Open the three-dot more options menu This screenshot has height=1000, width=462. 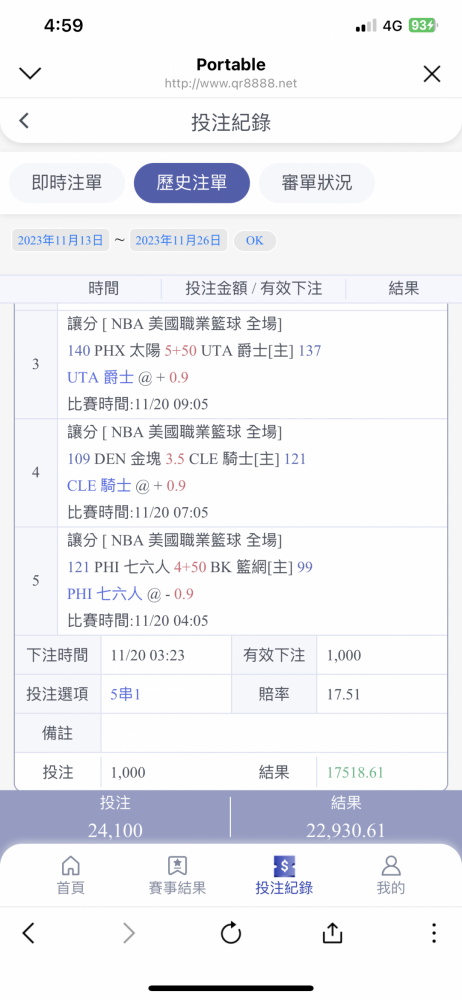click(x=434, y=934)
